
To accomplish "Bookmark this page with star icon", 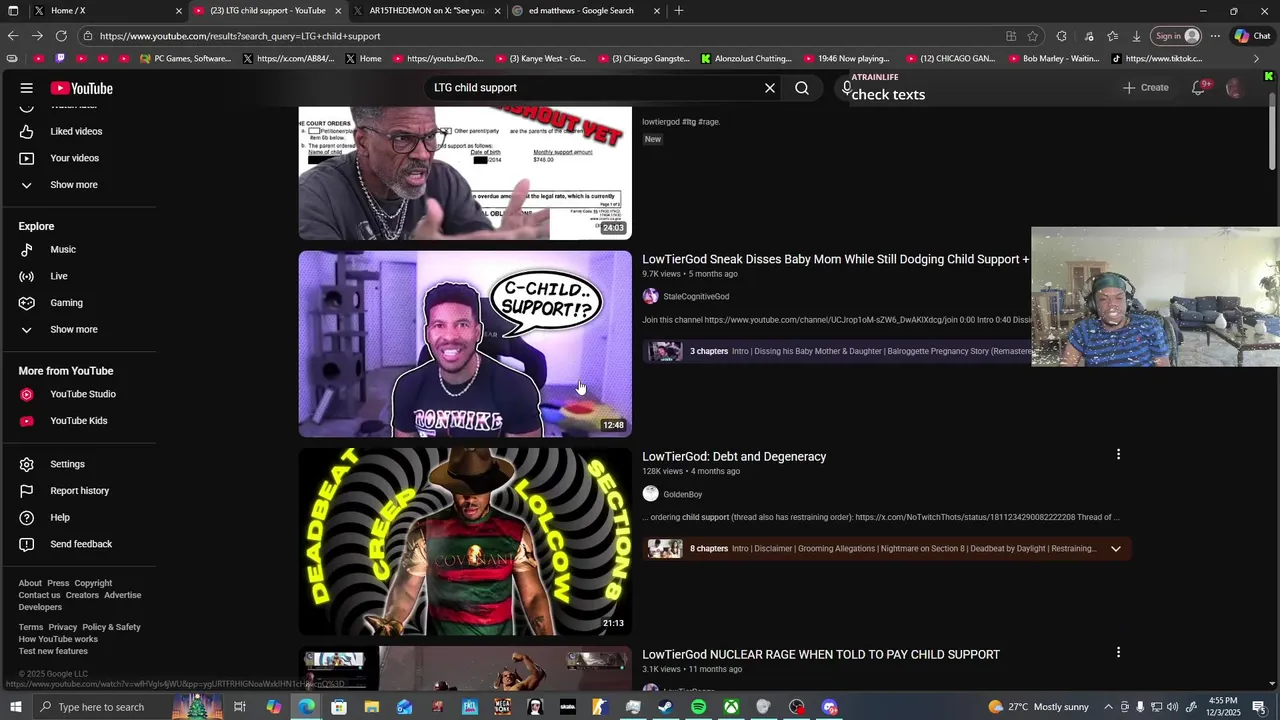I will click(x=1033, y=36).
